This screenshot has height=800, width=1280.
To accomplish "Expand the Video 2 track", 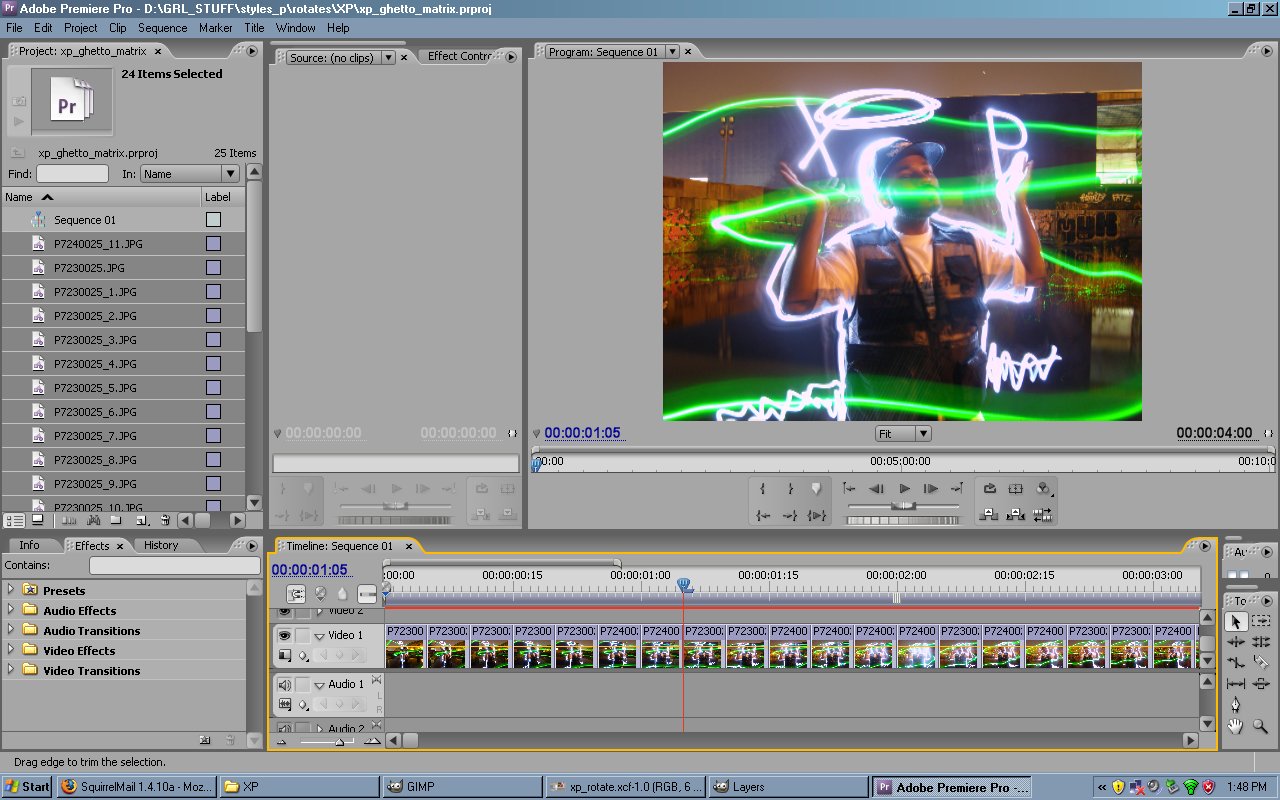I will point(321,610).
